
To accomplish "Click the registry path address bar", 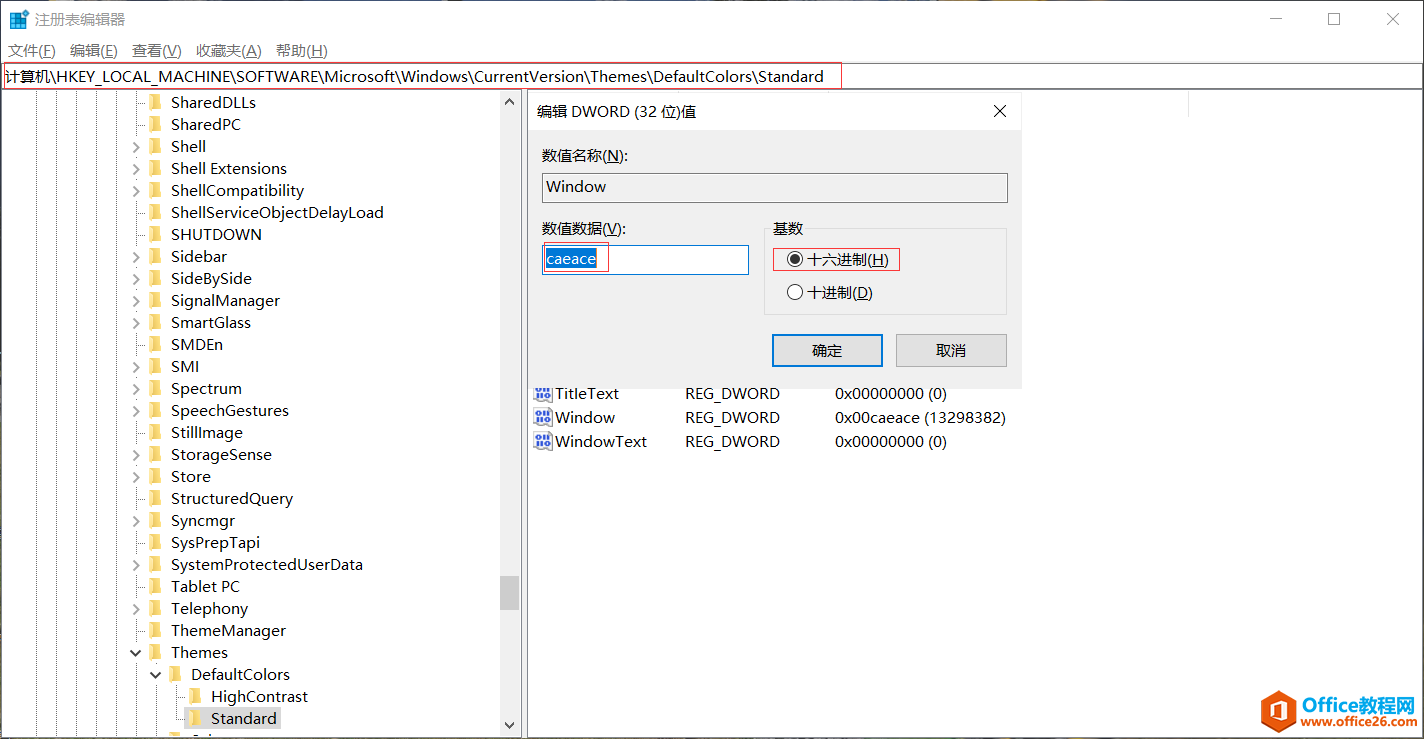I will (711, 76).
